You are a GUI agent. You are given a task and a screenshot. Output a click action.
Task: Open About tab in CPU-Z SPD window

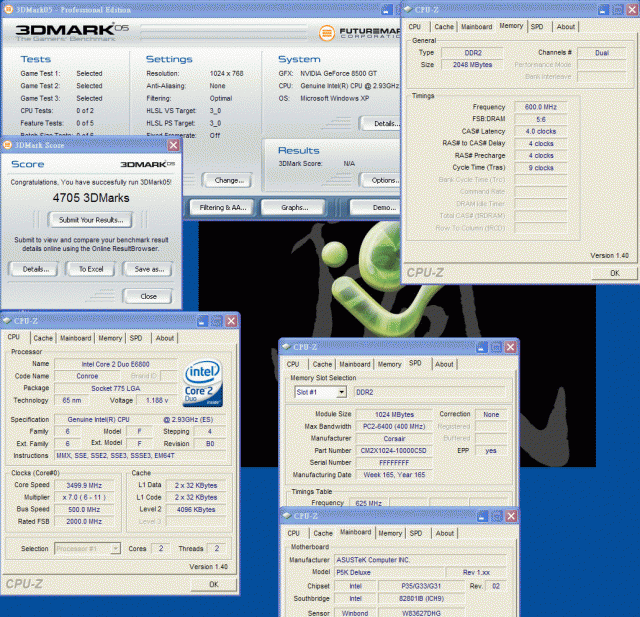pos(444,364)
